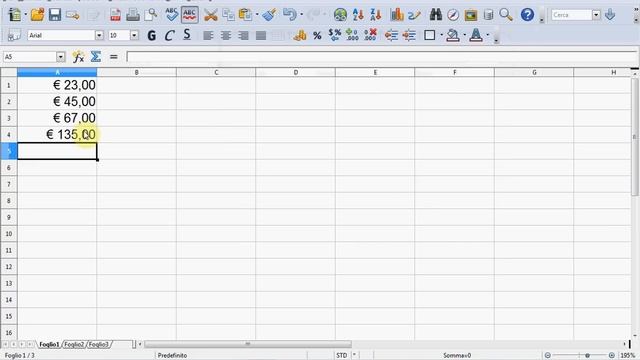
Task: Expand the Name Box A5 dropdown
Action: pos(60,57)
